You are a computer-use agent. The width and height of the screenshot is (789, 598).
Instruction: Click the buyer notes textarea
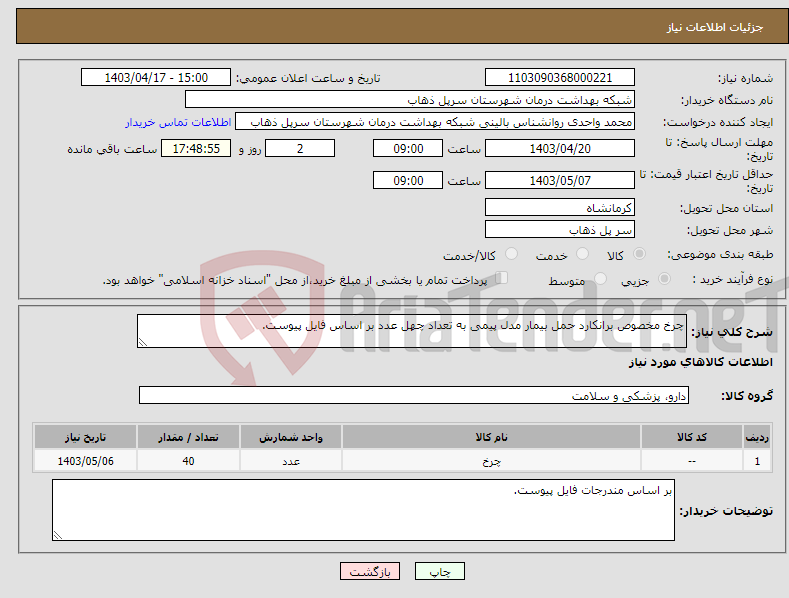[363, 510]
